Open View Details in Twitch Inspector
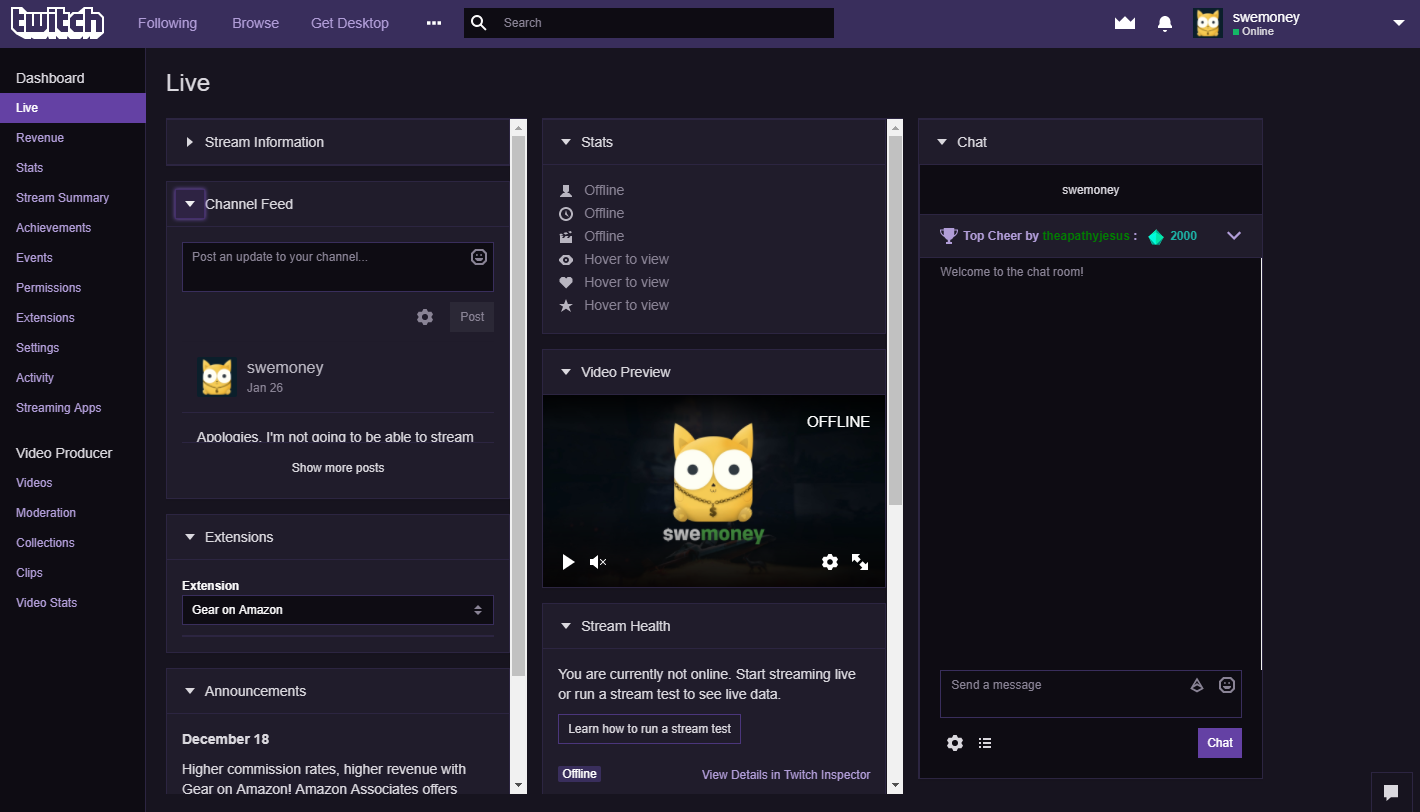Screen dimensions: 1420x812 point(786,775)
